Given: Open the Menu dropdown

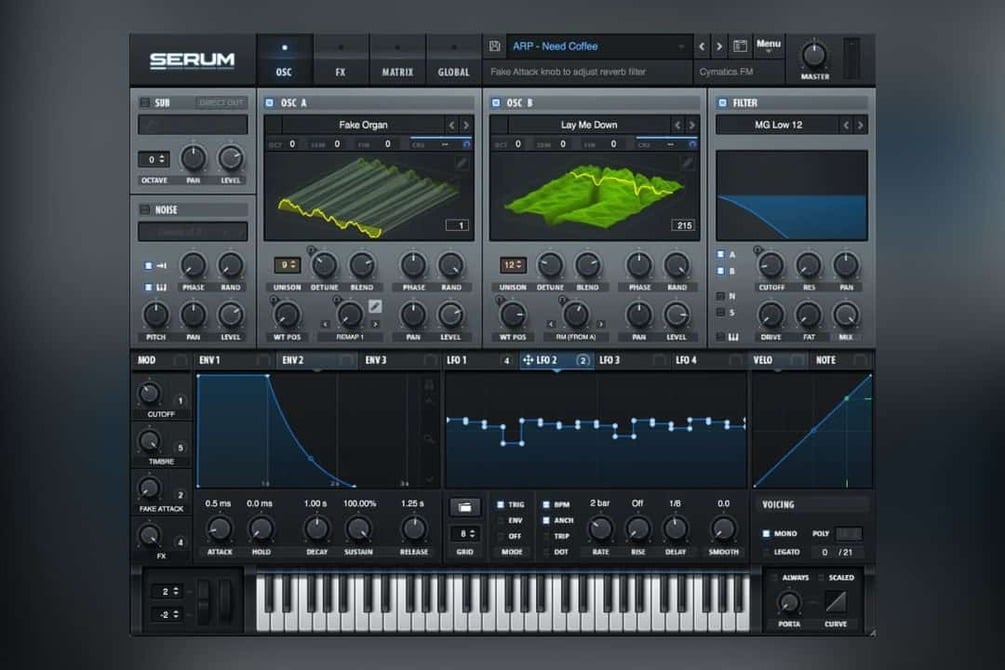Looking at the screenshot, I should tap(768, 45).
